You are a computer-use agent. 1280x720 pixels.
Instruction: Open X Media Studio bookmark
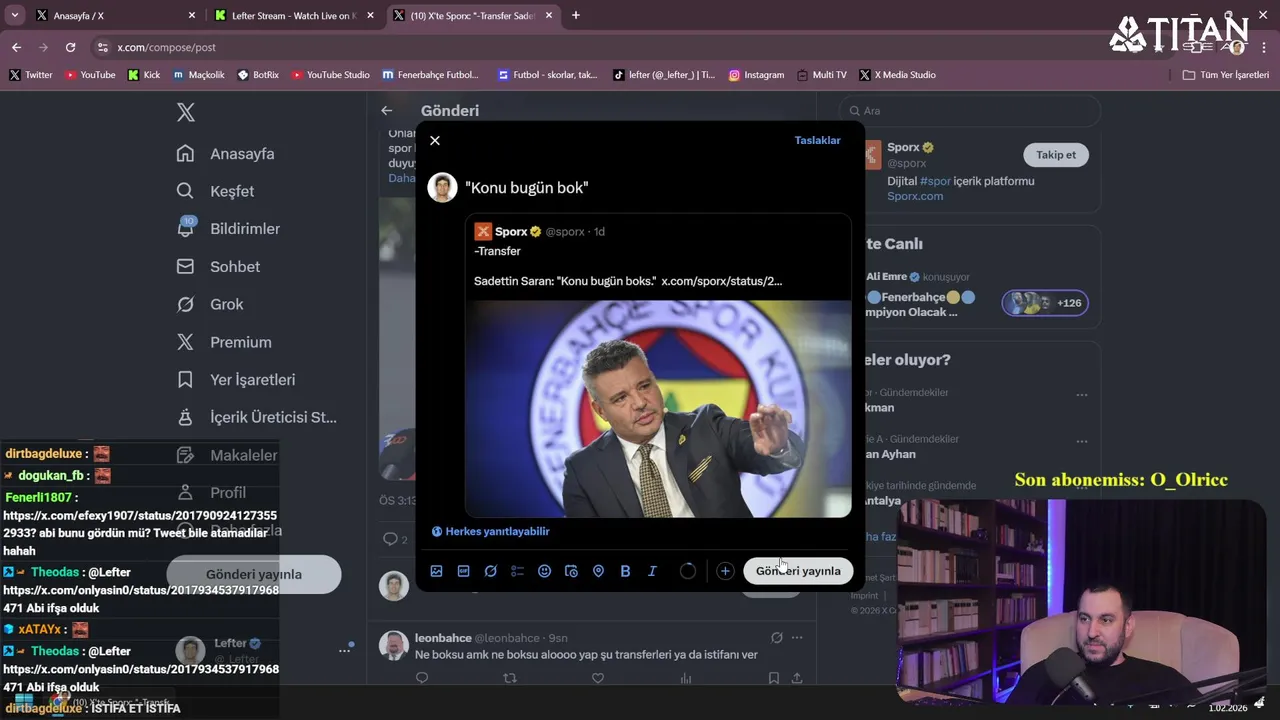pos(897,75)
